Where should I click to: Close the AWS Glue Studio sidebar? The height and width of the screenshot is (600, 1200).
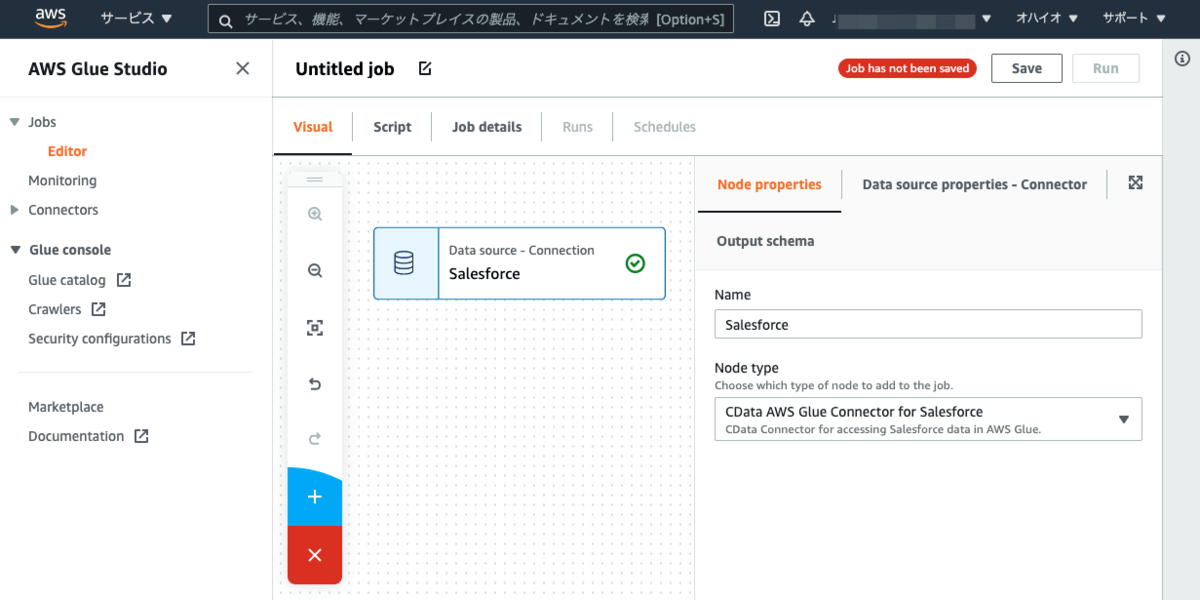coord(242,68)
